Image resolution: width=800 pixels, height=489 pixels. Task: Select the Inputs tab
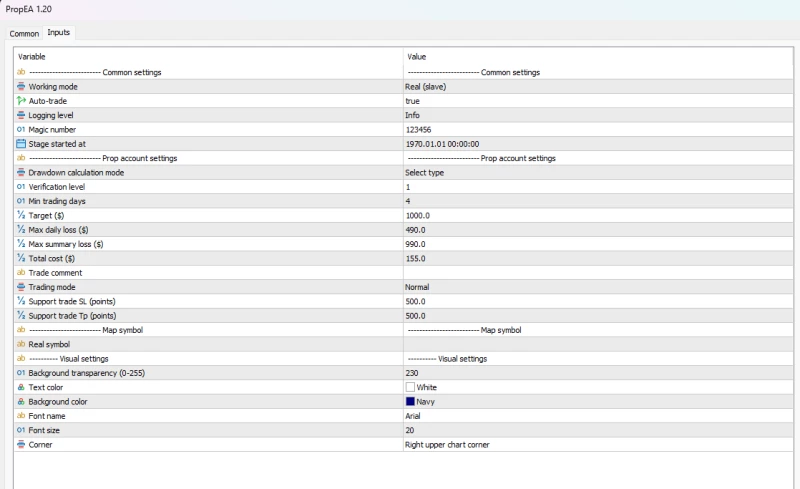click(x=59, y=33)
